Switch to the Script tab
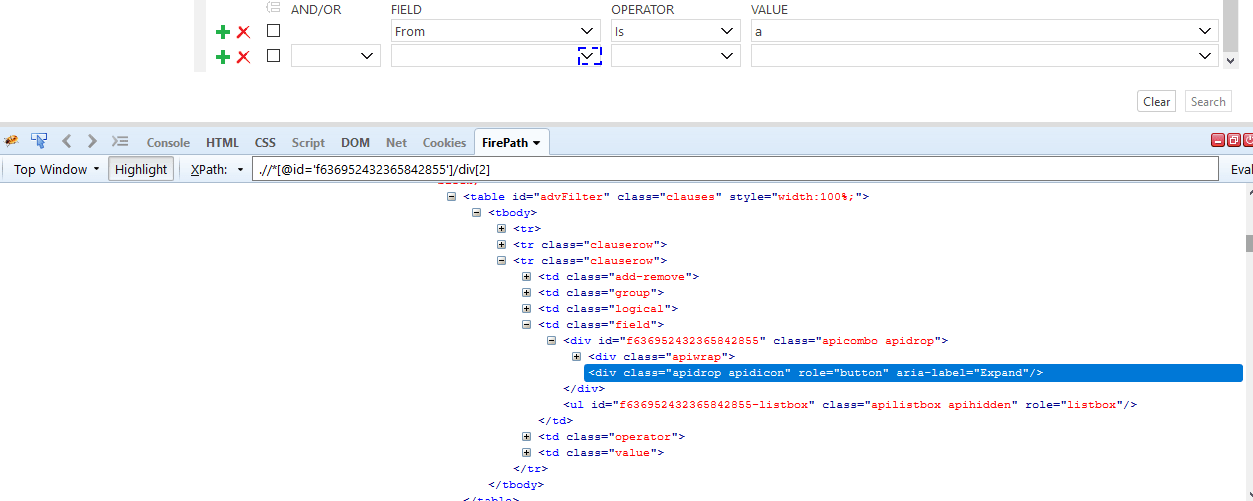Image resolution: width=1253 pixels, height=501 pixels. tap(308, 142)
